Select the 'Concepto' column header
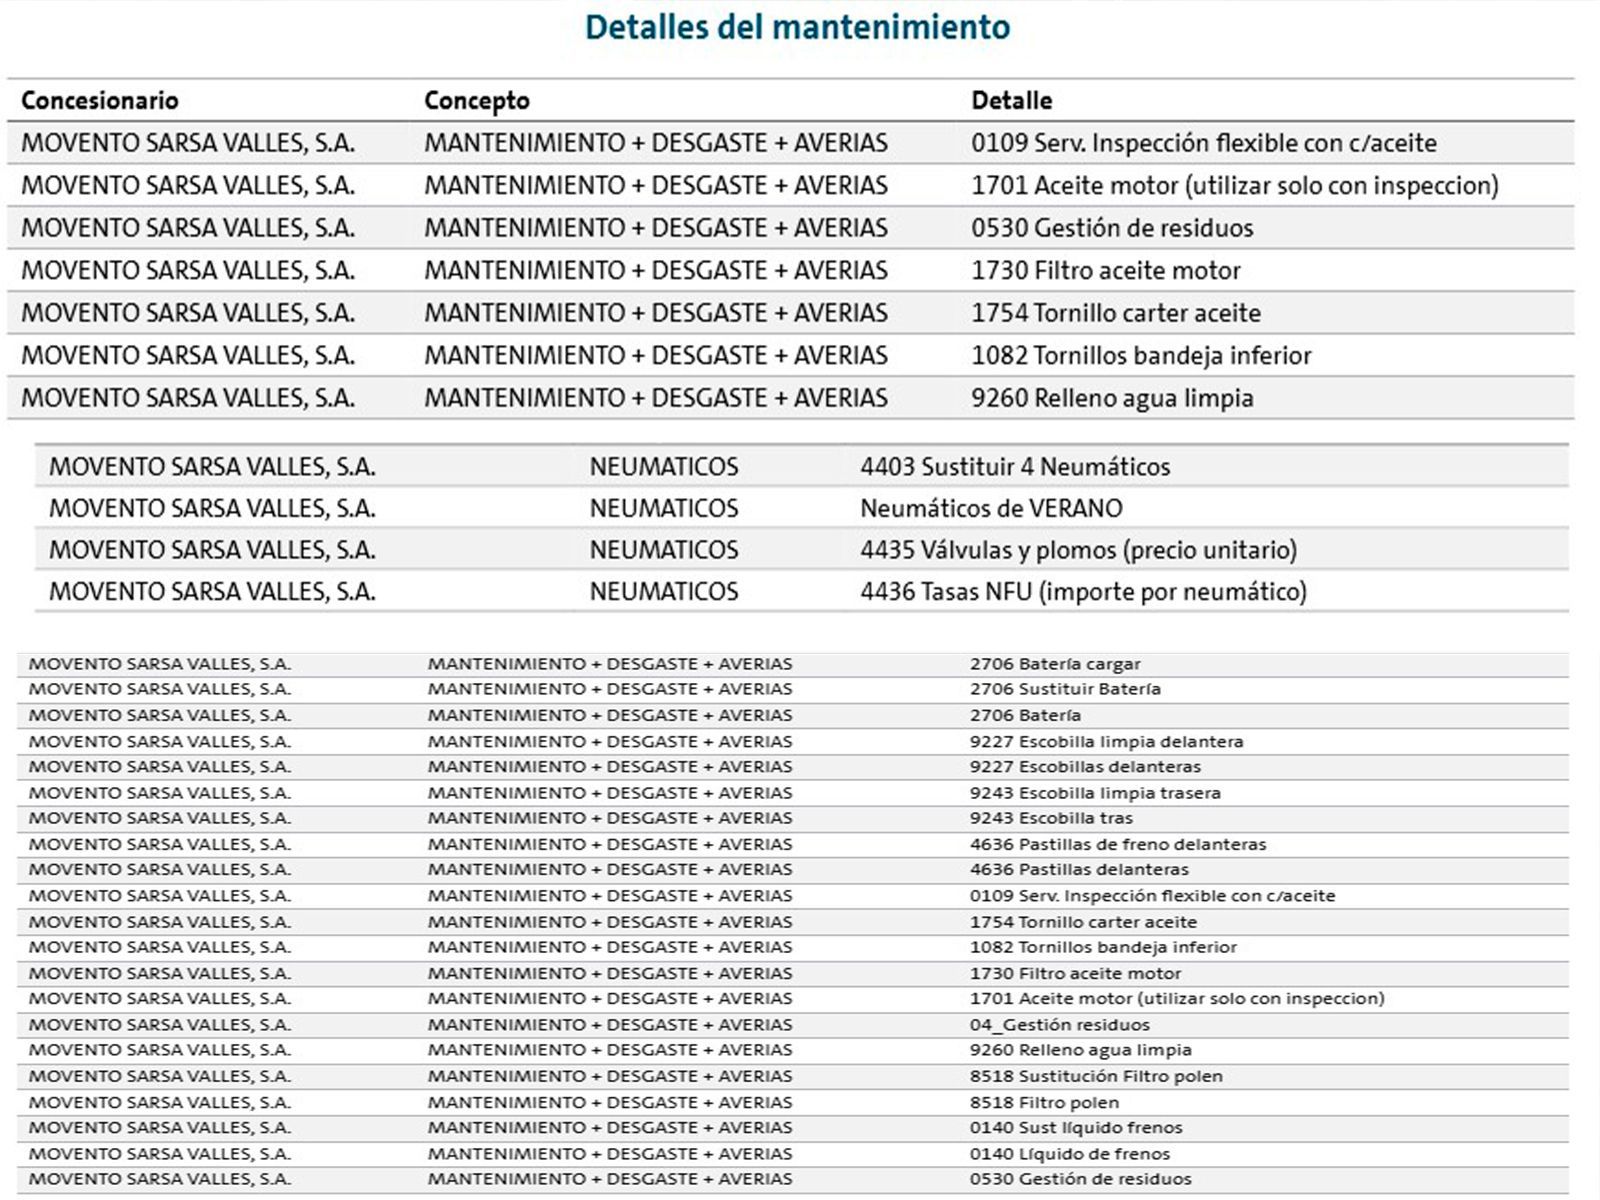Screen dimensions: 1600x1200 (477, 101)
